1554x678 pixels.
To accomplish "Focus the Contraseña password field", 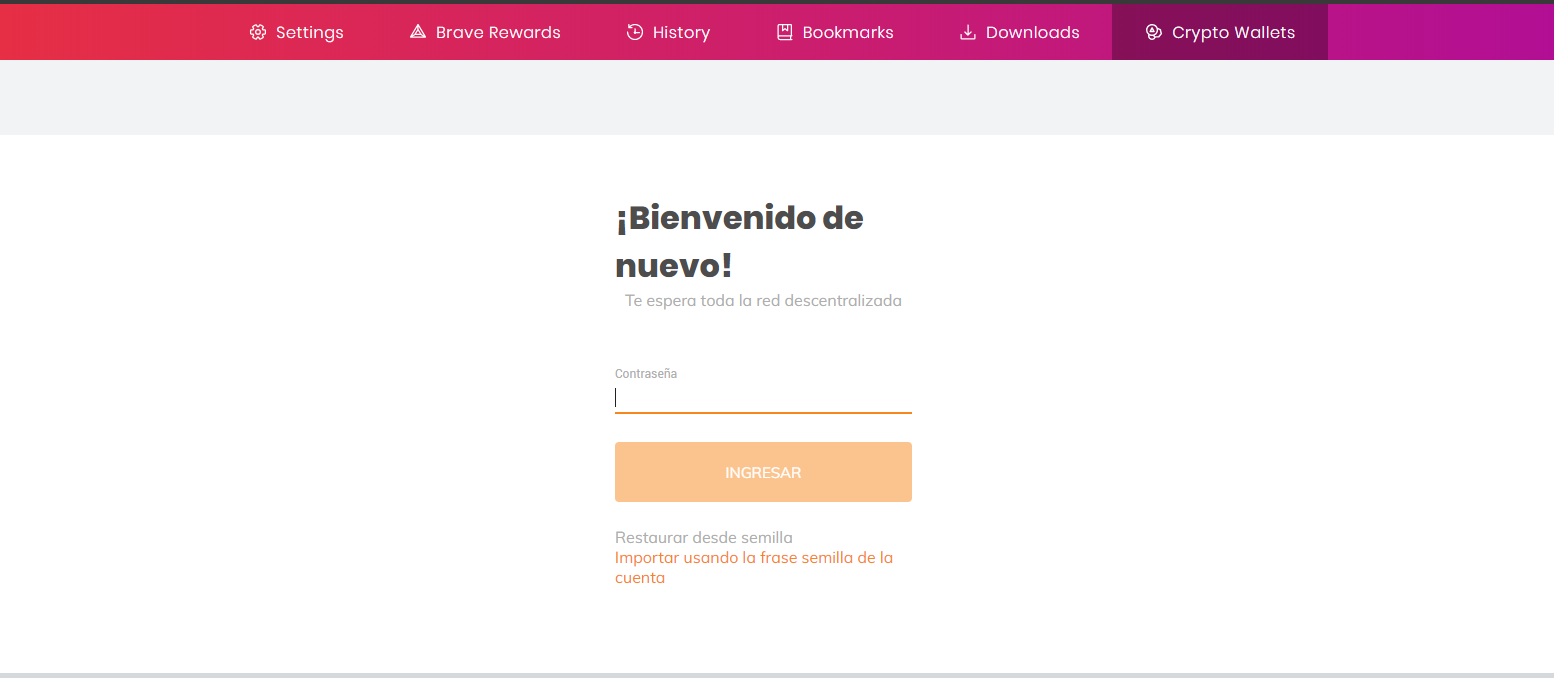I will click(x=763, y=398).
